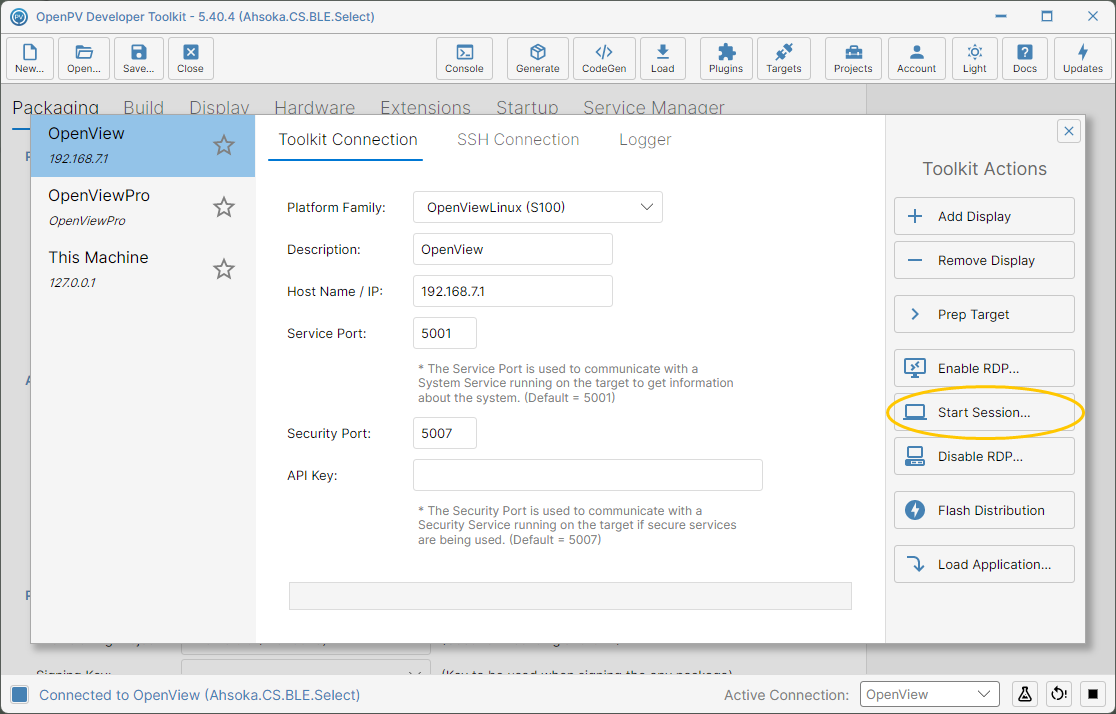This screenshot has height=714, width=1116.
Task: Open the Build tab
Action: (144, 107)
